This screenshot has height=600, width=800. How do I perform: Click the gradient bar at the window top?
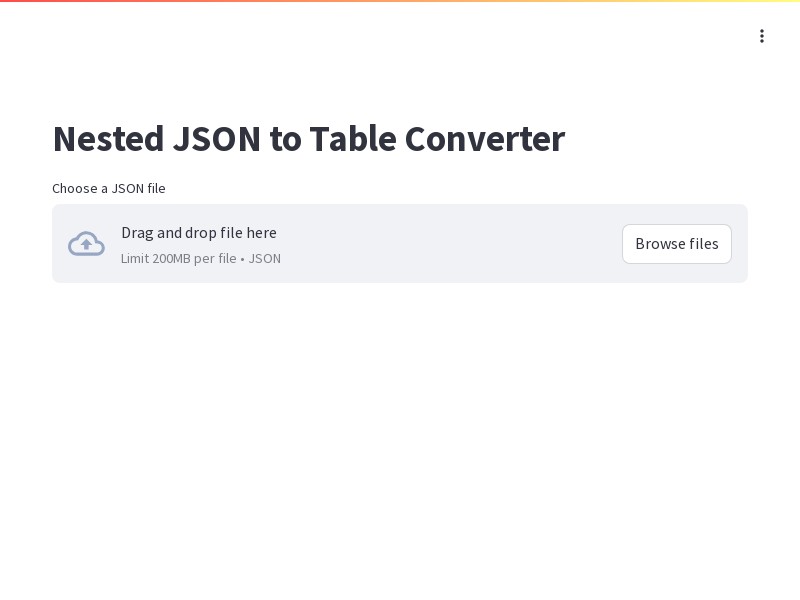point(400,1)
